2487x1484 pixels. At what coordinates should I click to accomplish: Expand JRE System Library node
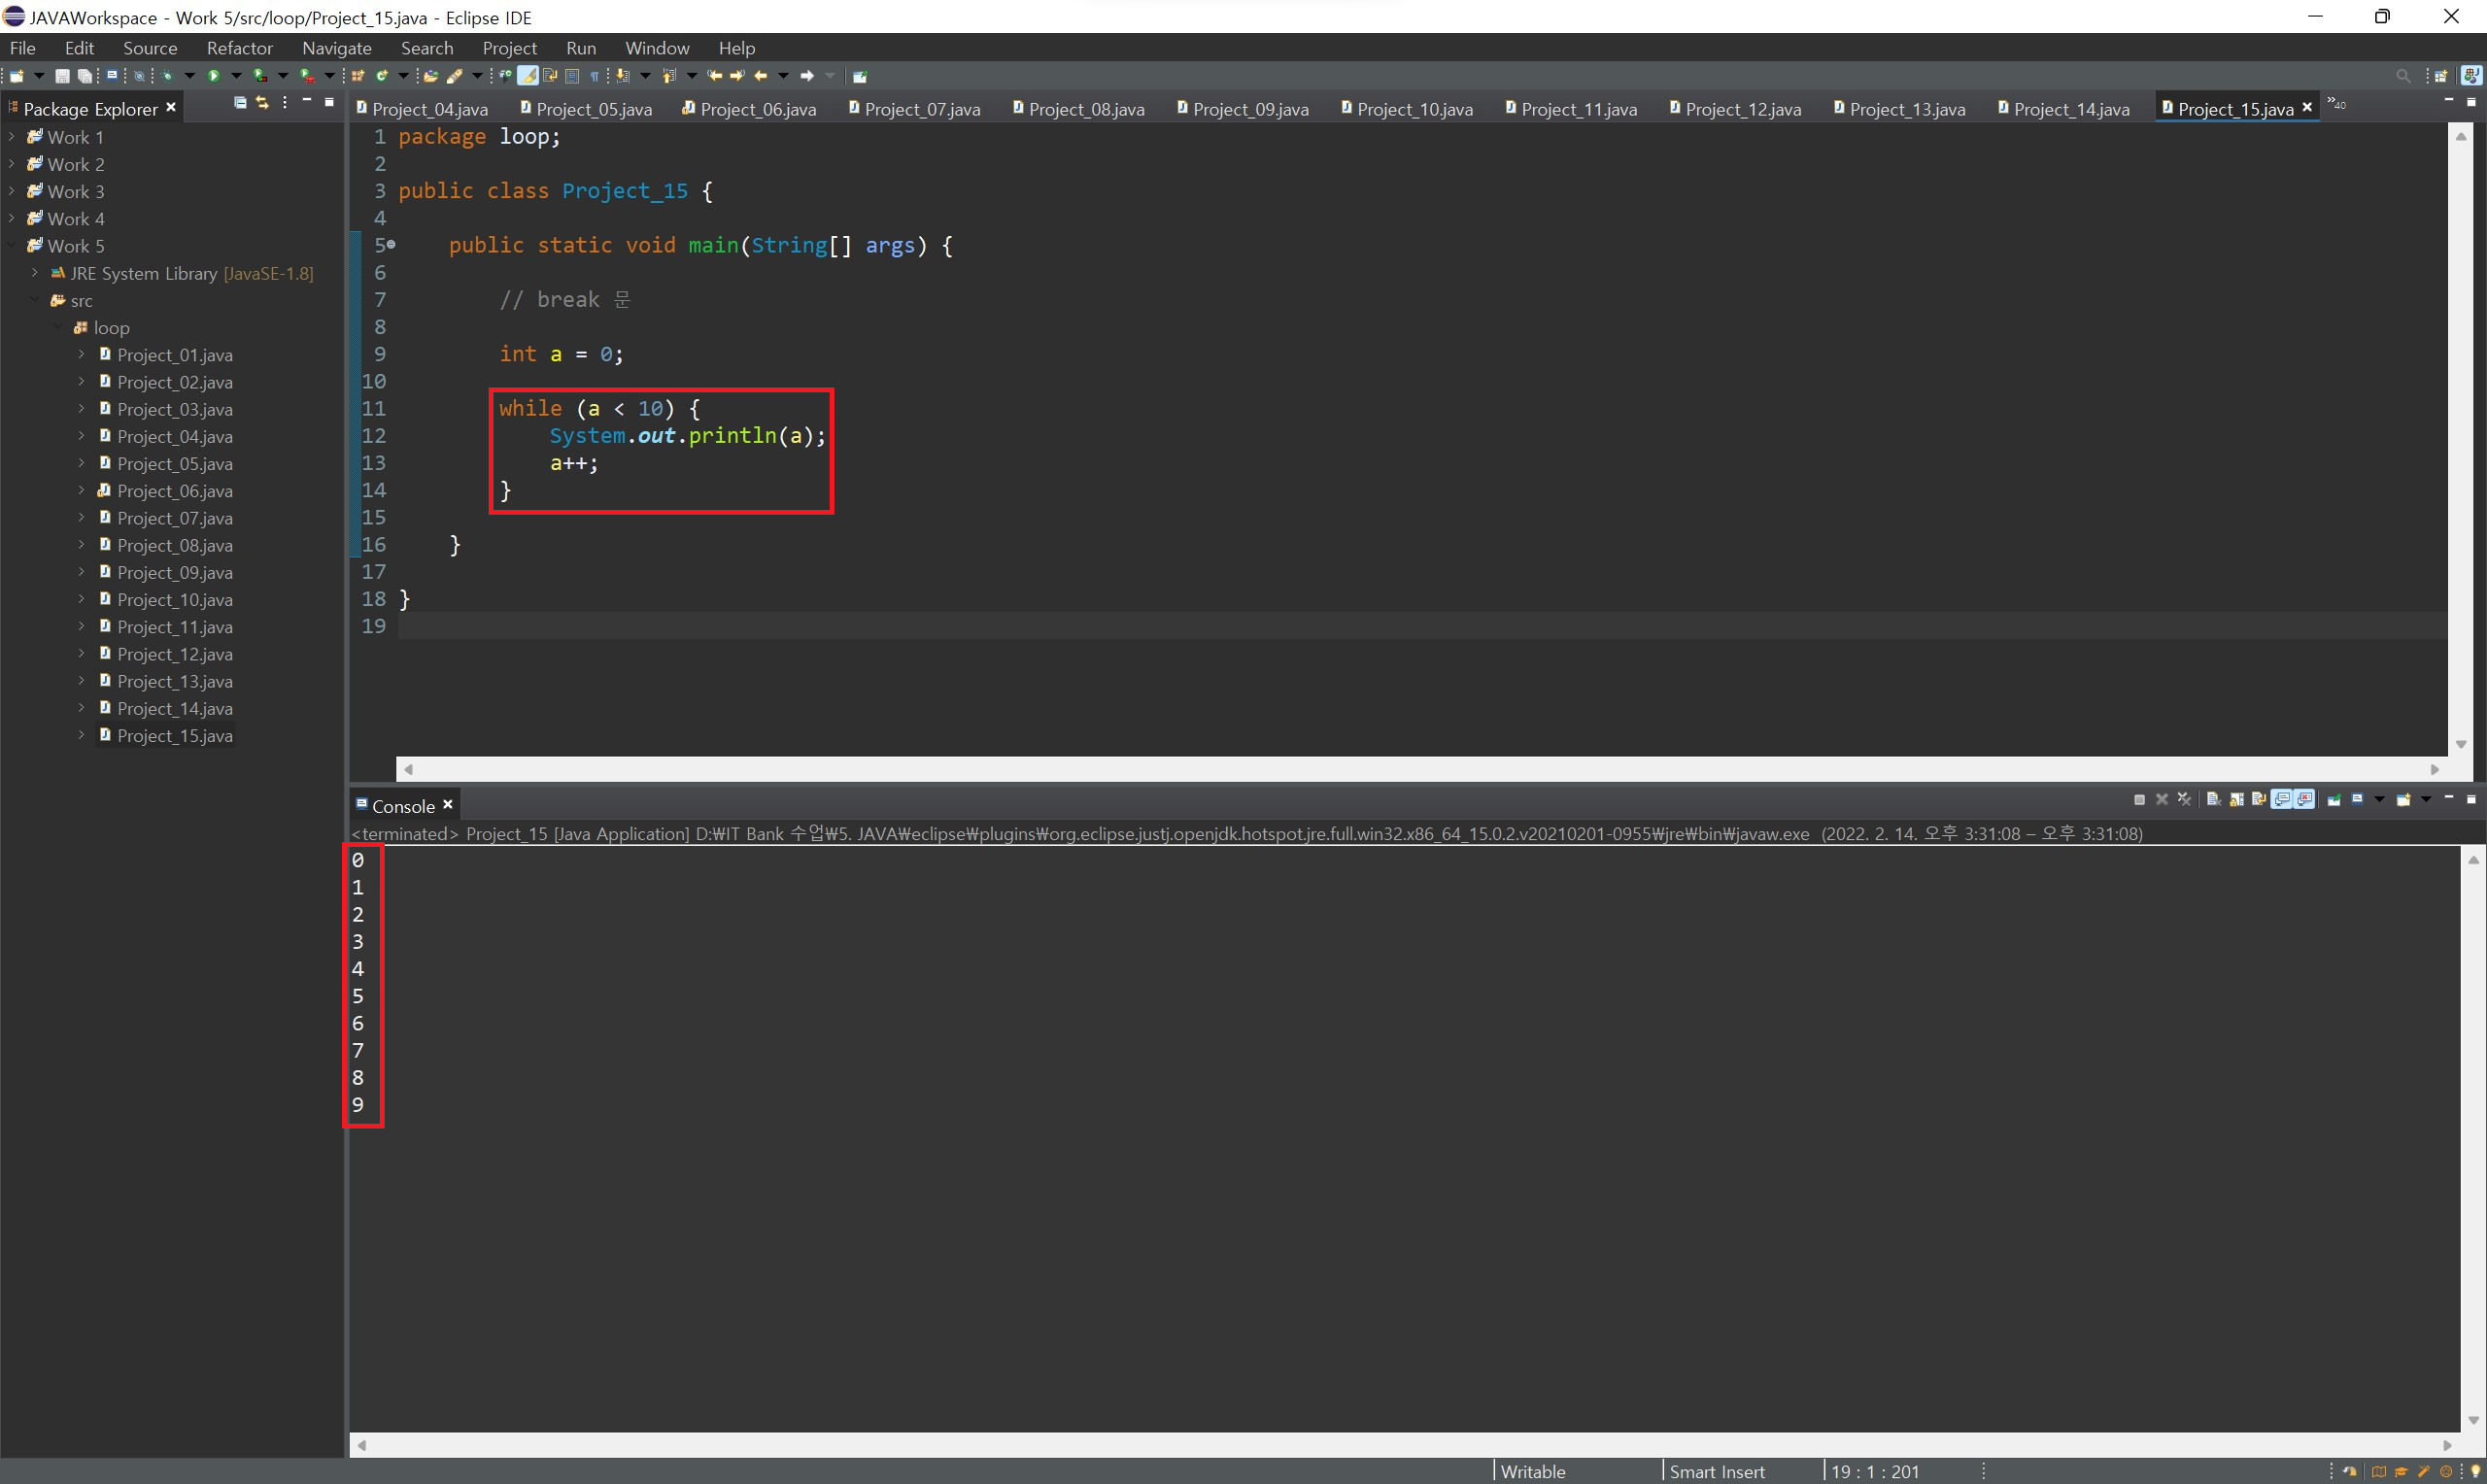click(35, 273)
